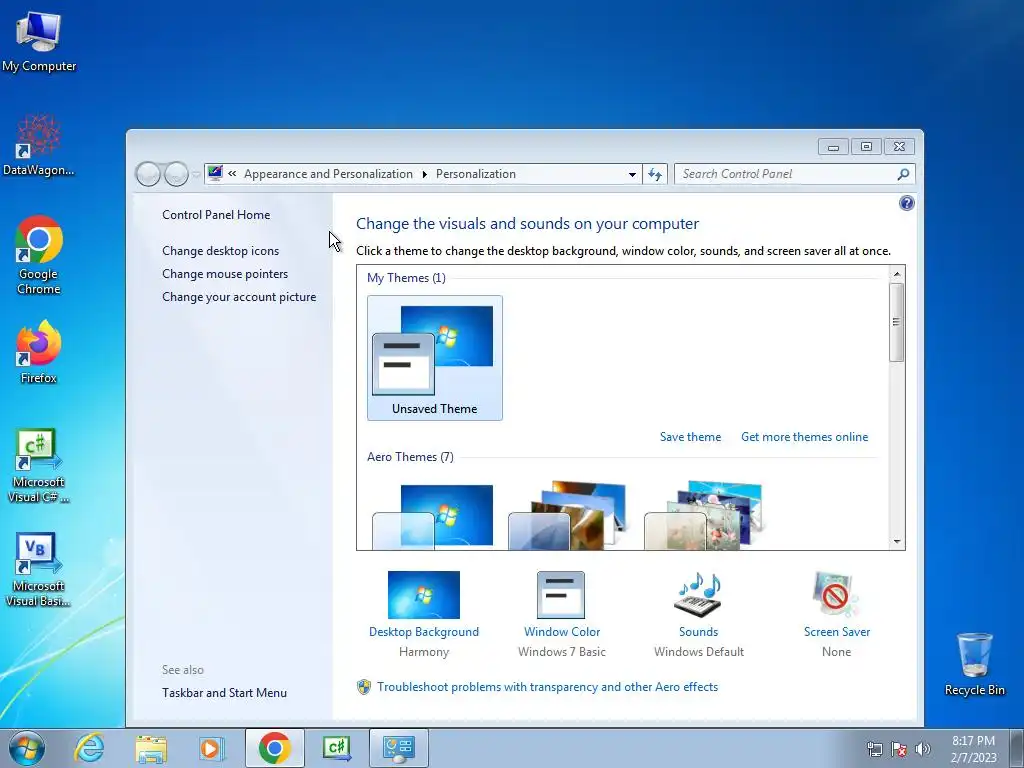This screenshot has height=768, width=1024.
Task: Open the Action Center flag icon
Action: click(x=899, y=749)
